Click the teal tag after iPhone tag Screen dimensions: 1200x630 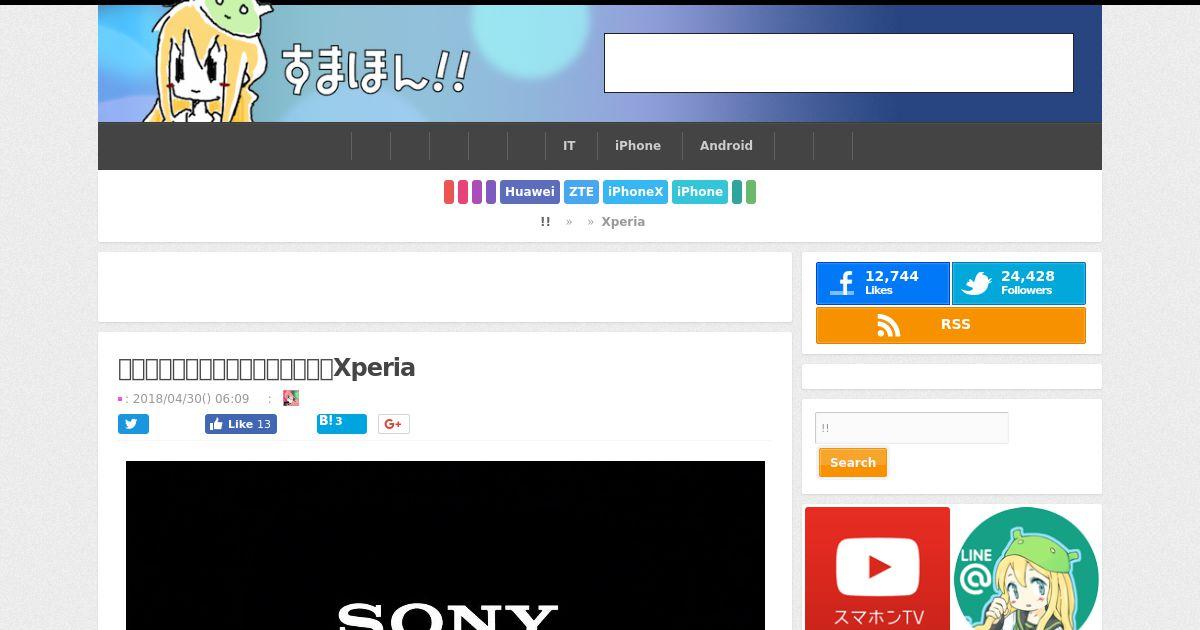737,192
